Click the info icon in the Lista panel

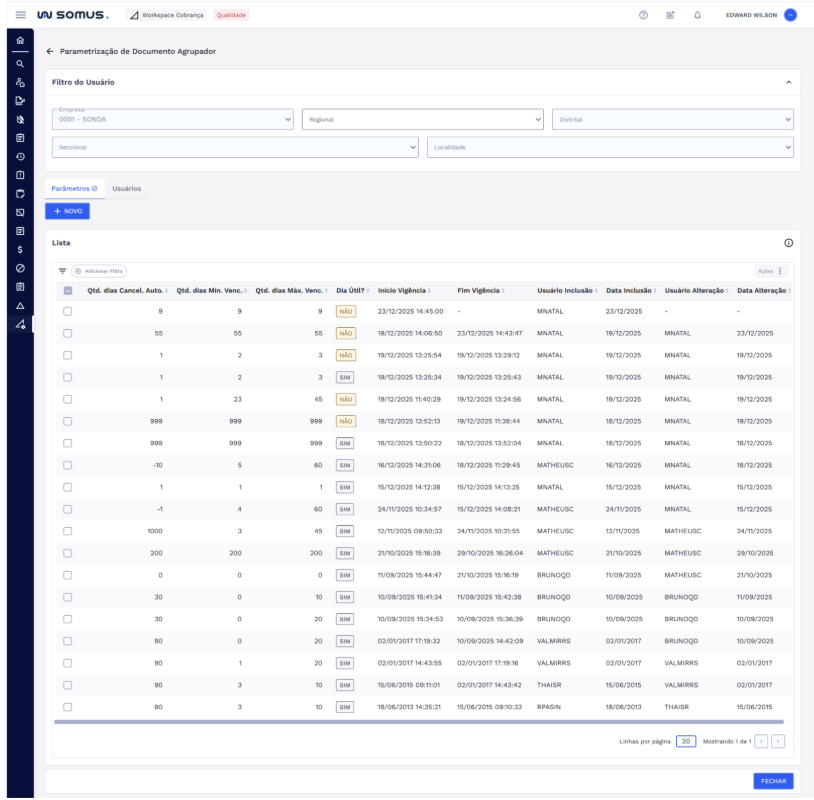pyautogui.click(x=788, y=243)
